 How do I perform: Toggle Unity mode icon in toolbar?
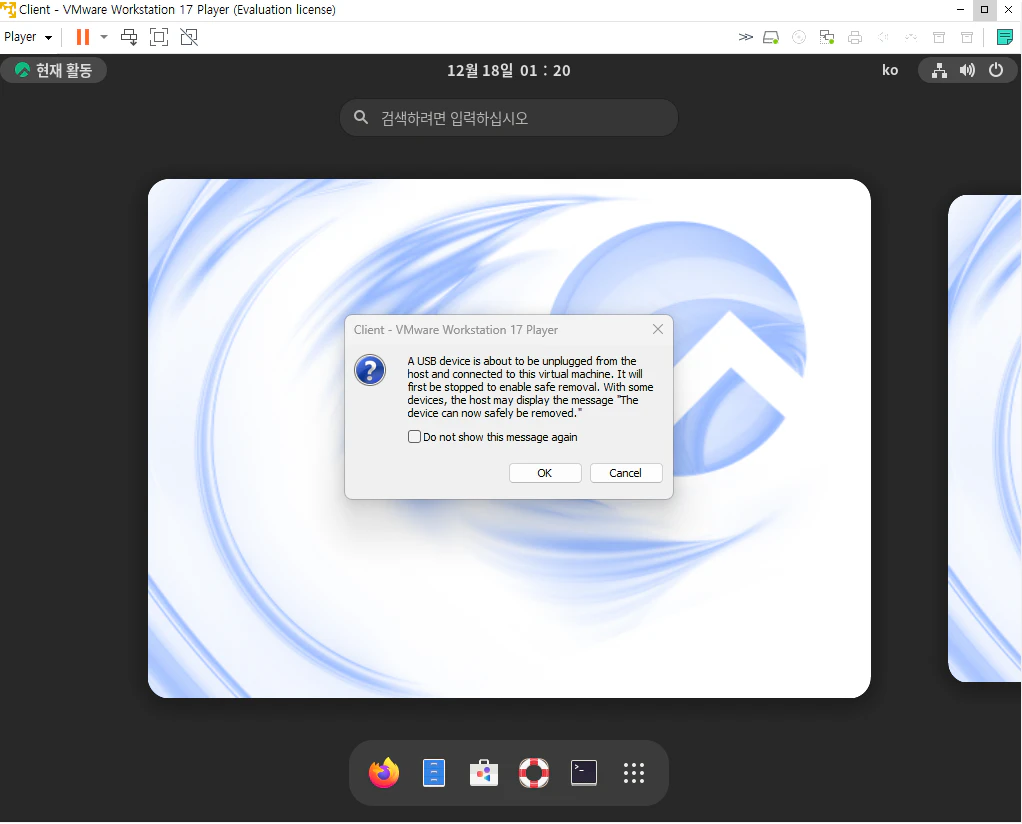[x=189, y=37]
